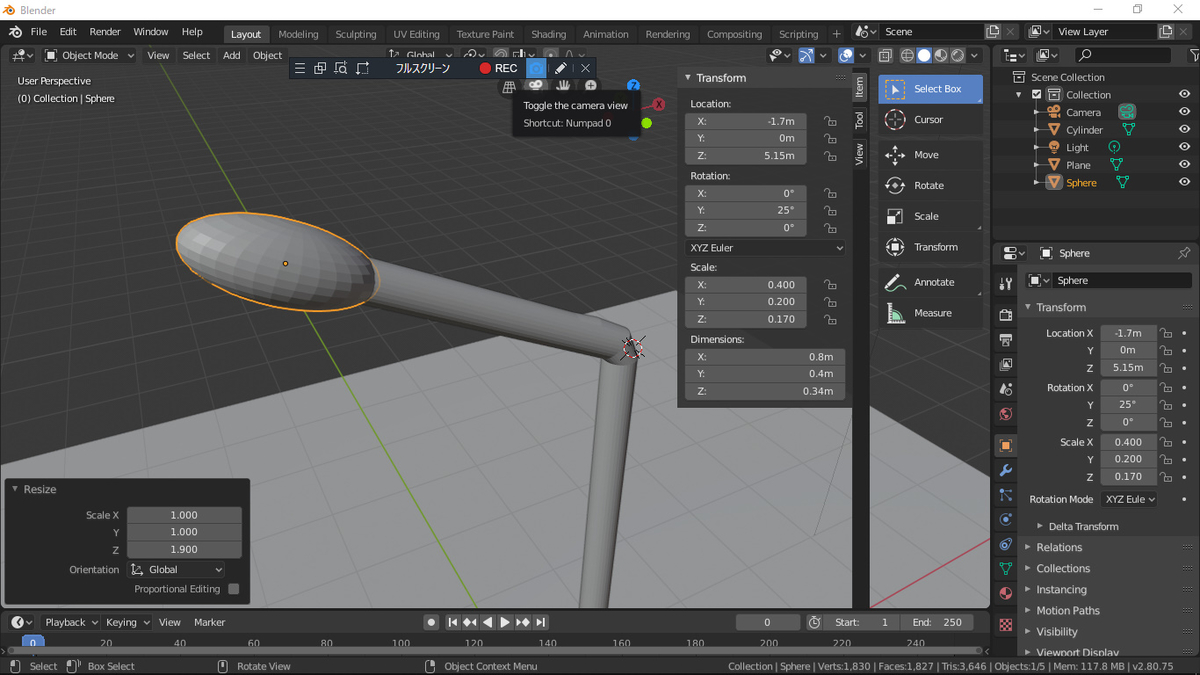
Task: Open the Physics properties tab
Action: click(1006, 520)
